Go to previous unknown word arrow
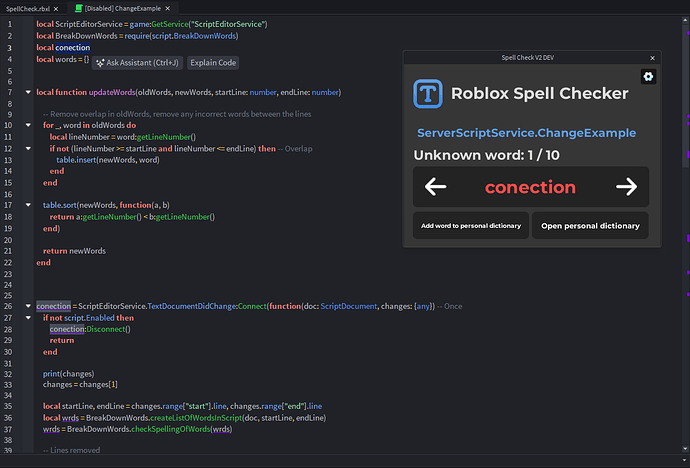The width and height of the screenshot is (690, 468). tap(435, 187)
